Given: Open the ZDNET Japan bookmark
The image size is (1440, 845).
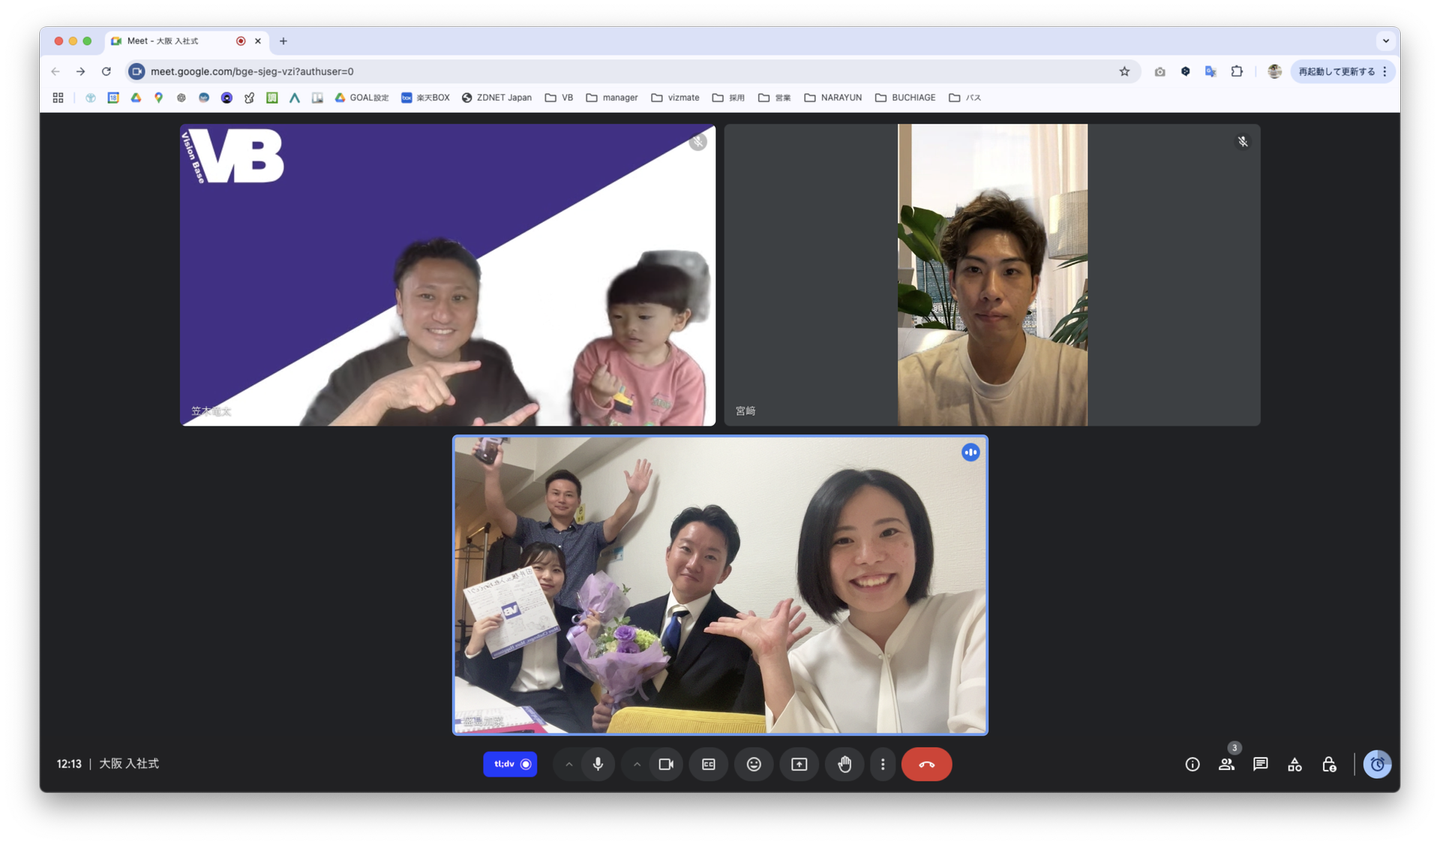Looking at the screenshot, I should pos(497,98).
